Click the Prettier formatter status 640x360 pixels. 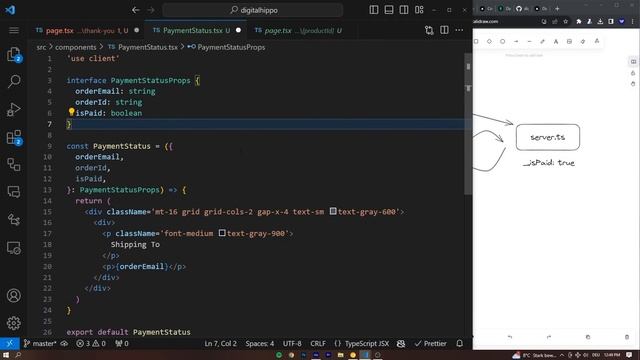(x=431, y=343)
